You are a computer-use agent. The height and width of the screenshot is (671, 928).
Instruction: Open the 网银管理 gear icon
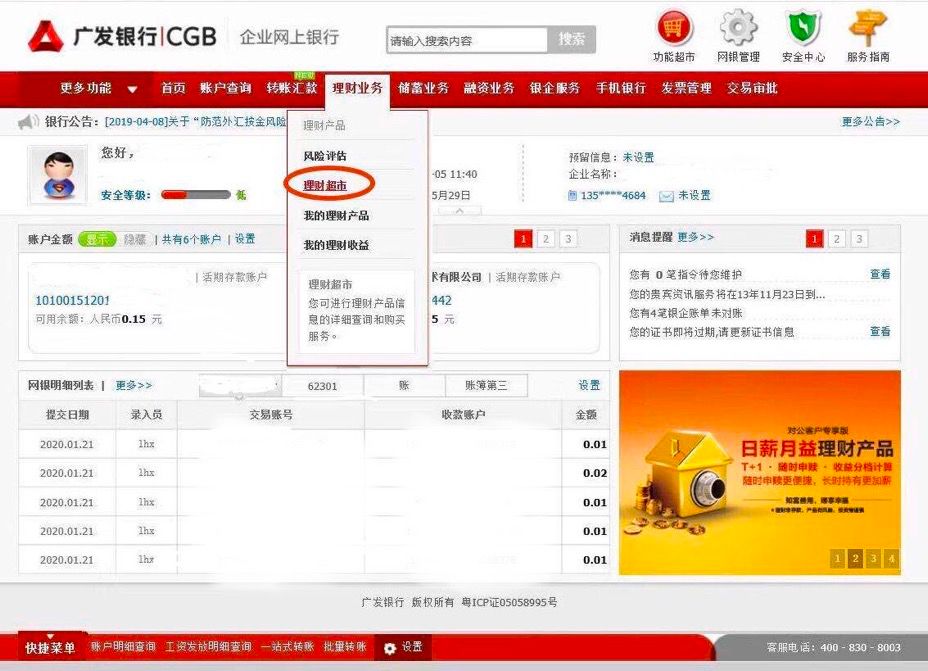pyautogui.click(x=738, y=27)
